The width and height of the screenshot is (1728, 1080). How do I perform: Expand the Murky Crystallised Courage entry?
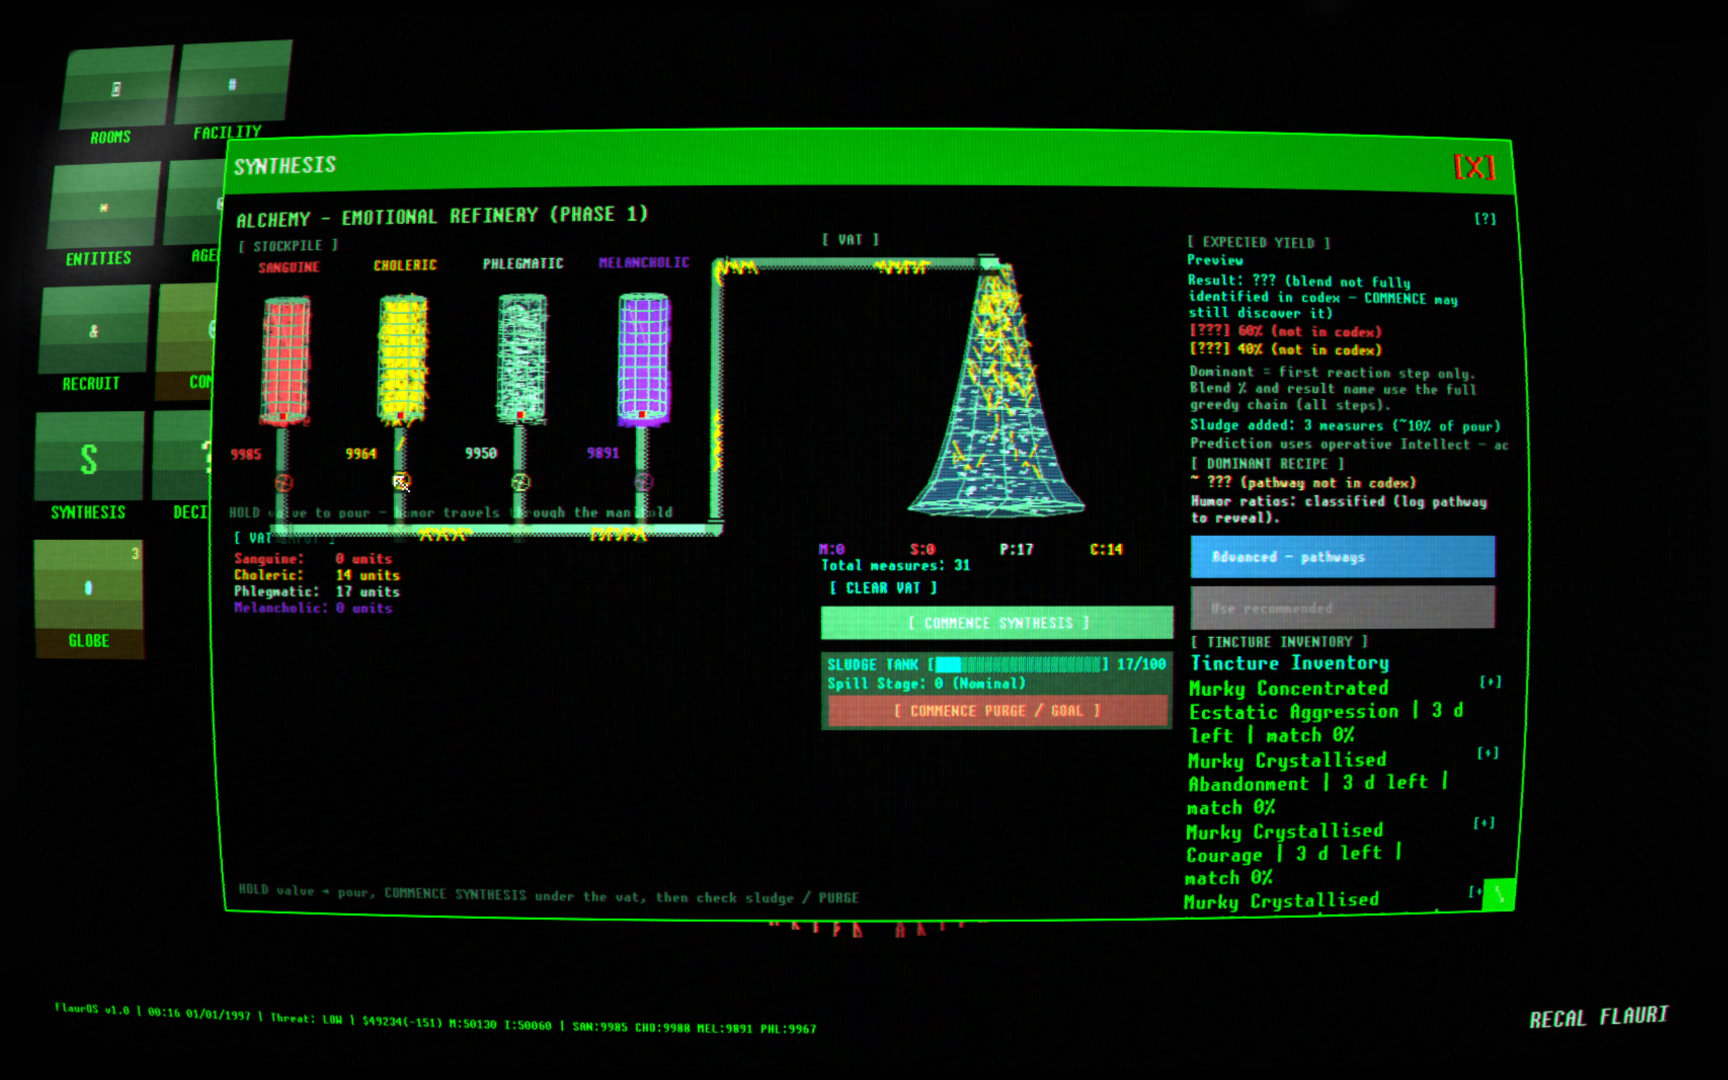1484,823
